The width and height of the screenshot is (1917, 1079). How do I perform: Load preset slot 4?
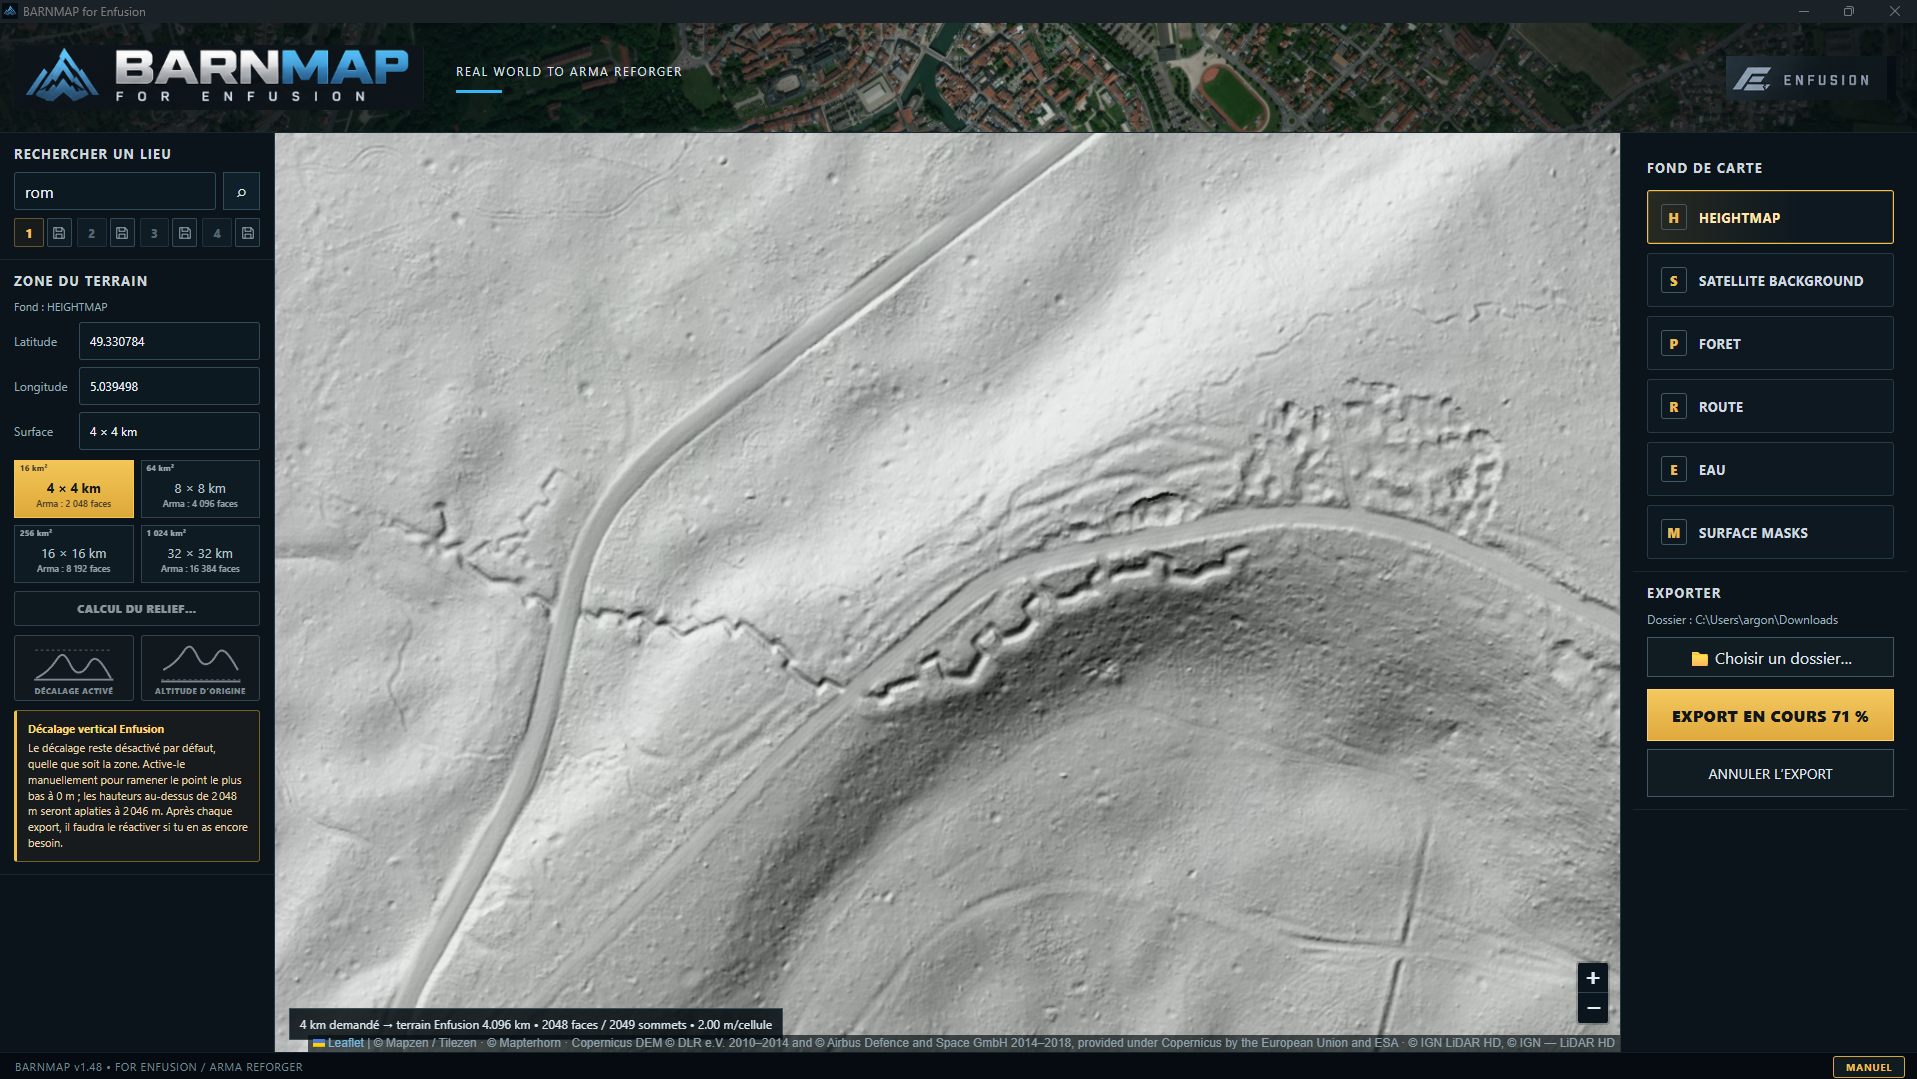[217, 233]
